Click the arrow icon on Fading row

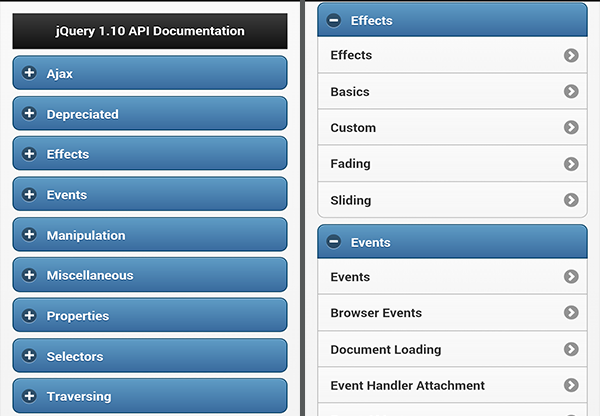tap(571, 164)
